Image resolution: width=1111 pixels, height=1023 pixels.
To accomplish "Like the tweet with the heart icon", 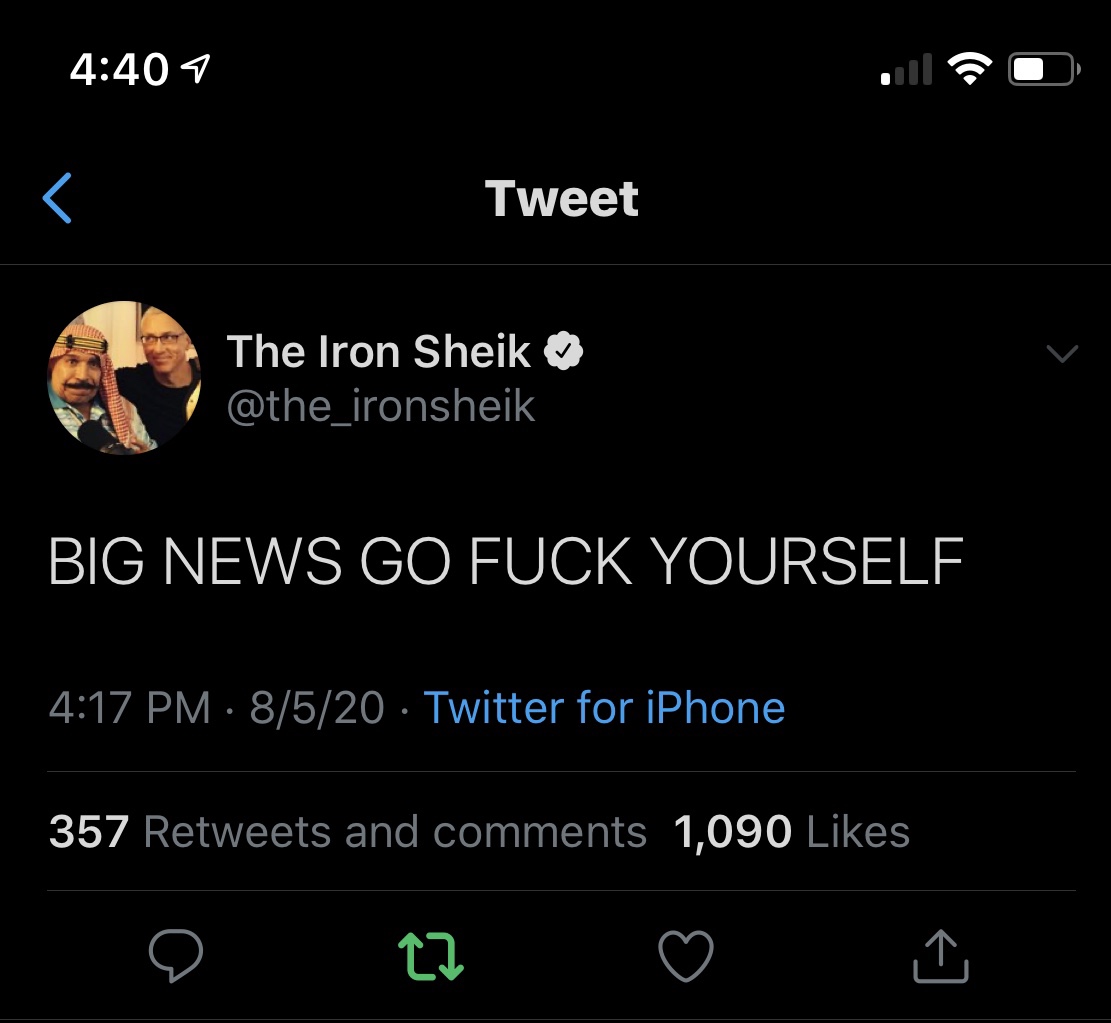I will pos(686,955).
